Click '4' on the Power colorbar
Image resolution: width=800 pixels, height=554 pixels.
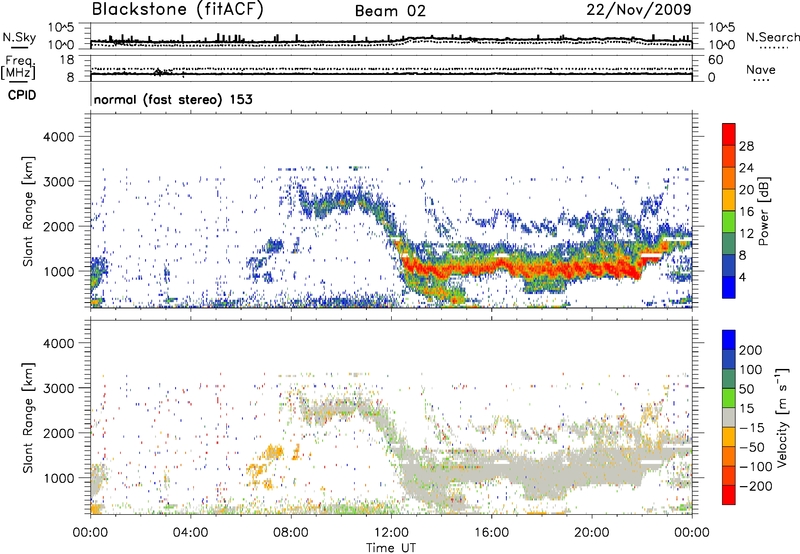pyautogui.click(x=742, y=277)
